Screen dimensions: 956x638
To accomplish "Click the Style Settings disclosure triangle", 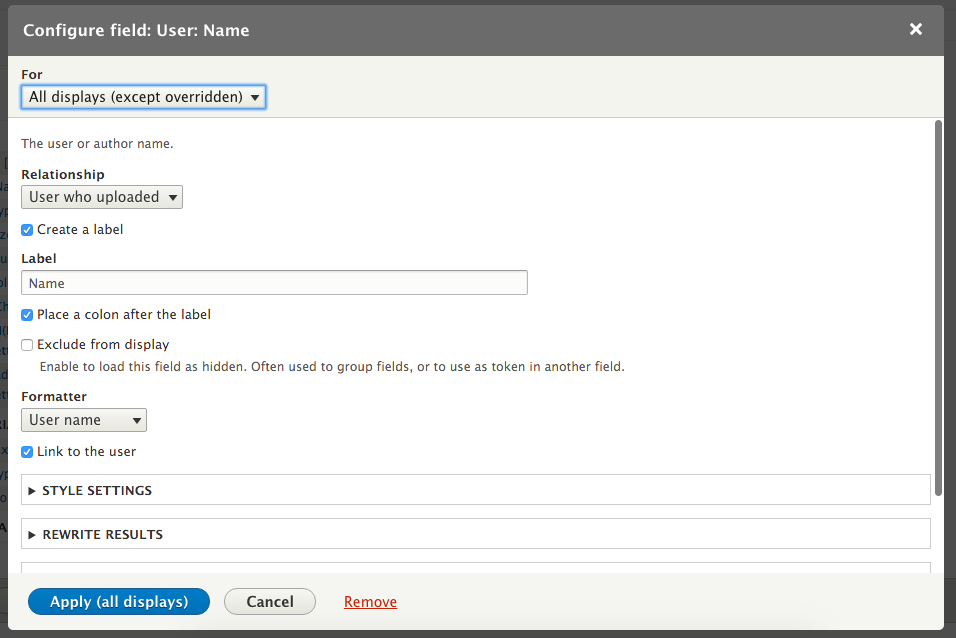I will tap(32, 491).
